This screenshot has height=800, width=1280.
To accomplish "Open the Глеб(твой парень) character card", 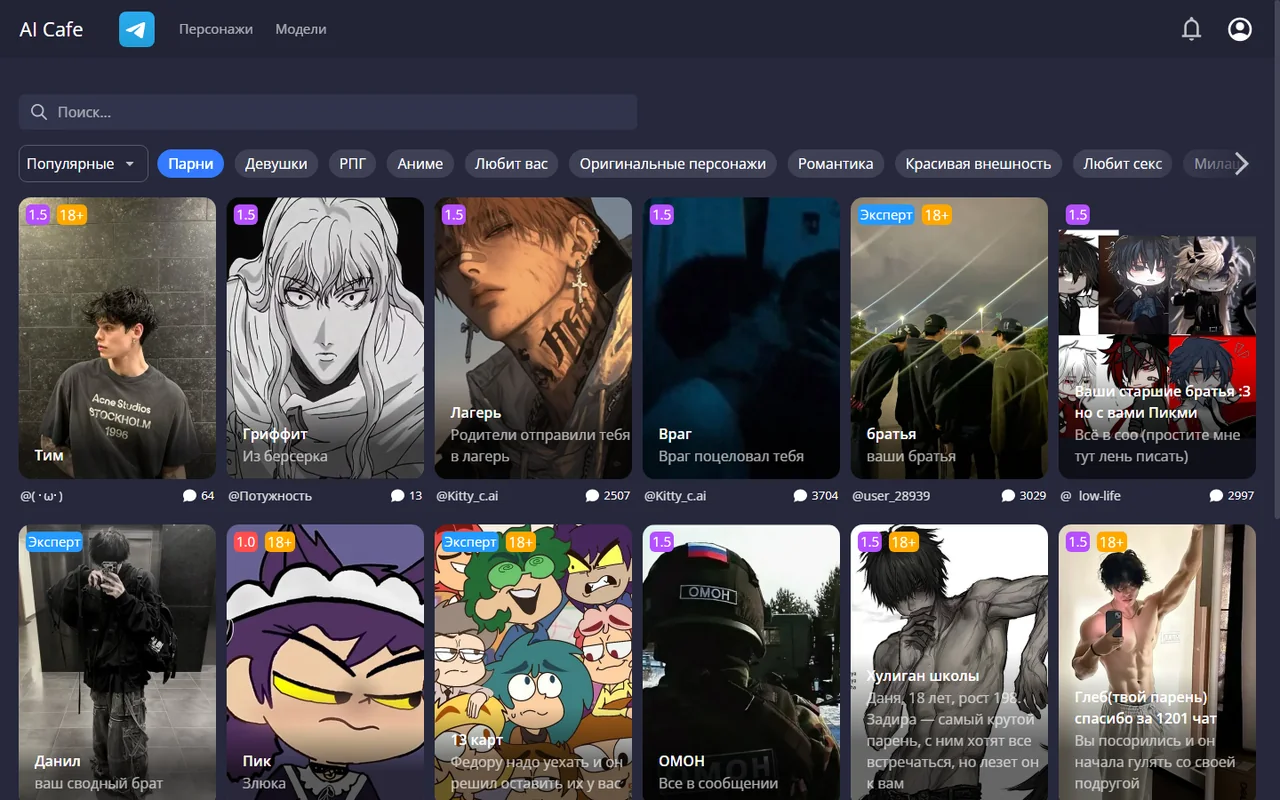I will tap(1157, 662).
